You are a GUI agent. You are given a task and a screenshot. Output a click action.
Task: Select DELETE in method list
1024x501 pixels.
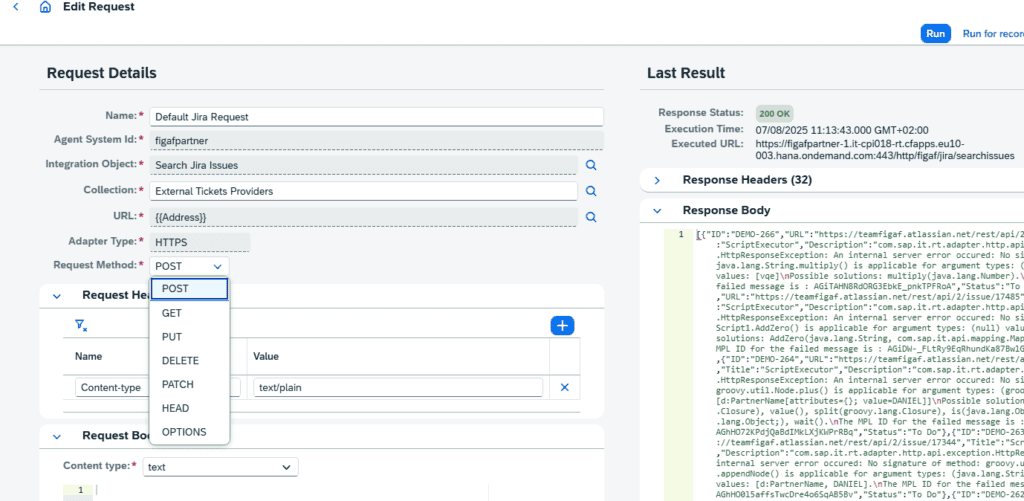coord(189,361)
